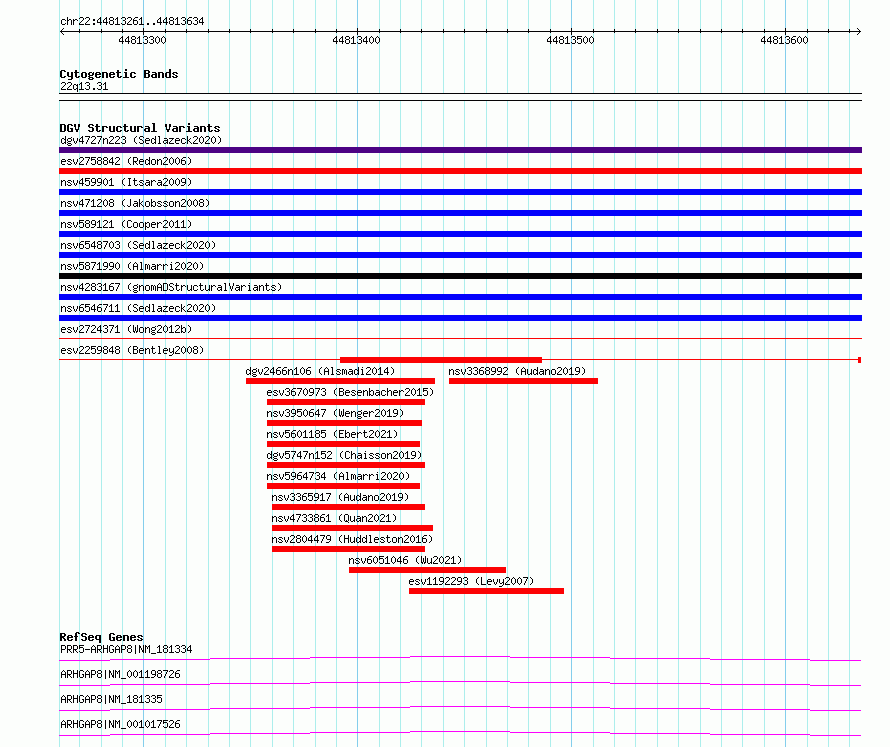The width and height of the screenshot is (890, 747).
Task: Click nsv3368992 (Audano2019) label
Action: [517, 371]
